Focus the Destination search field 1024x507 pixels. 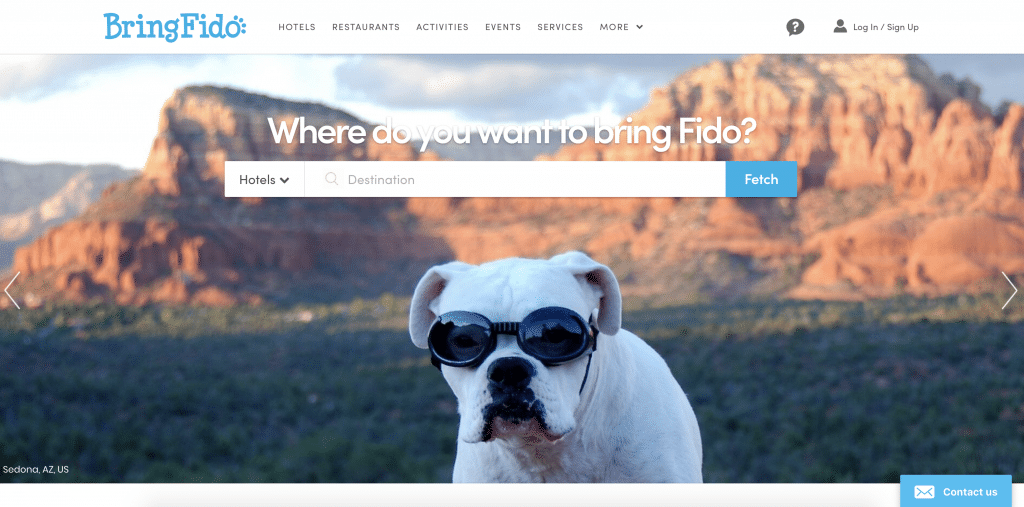[x=515, y=179]
